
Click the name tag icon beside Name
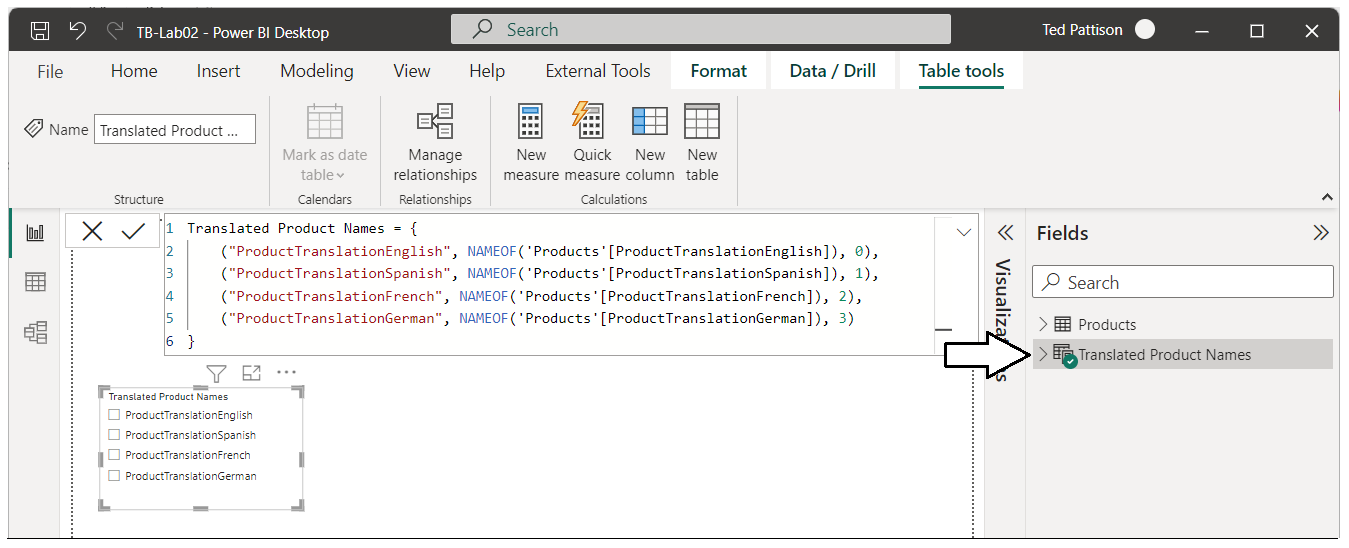tap(34, 129)
